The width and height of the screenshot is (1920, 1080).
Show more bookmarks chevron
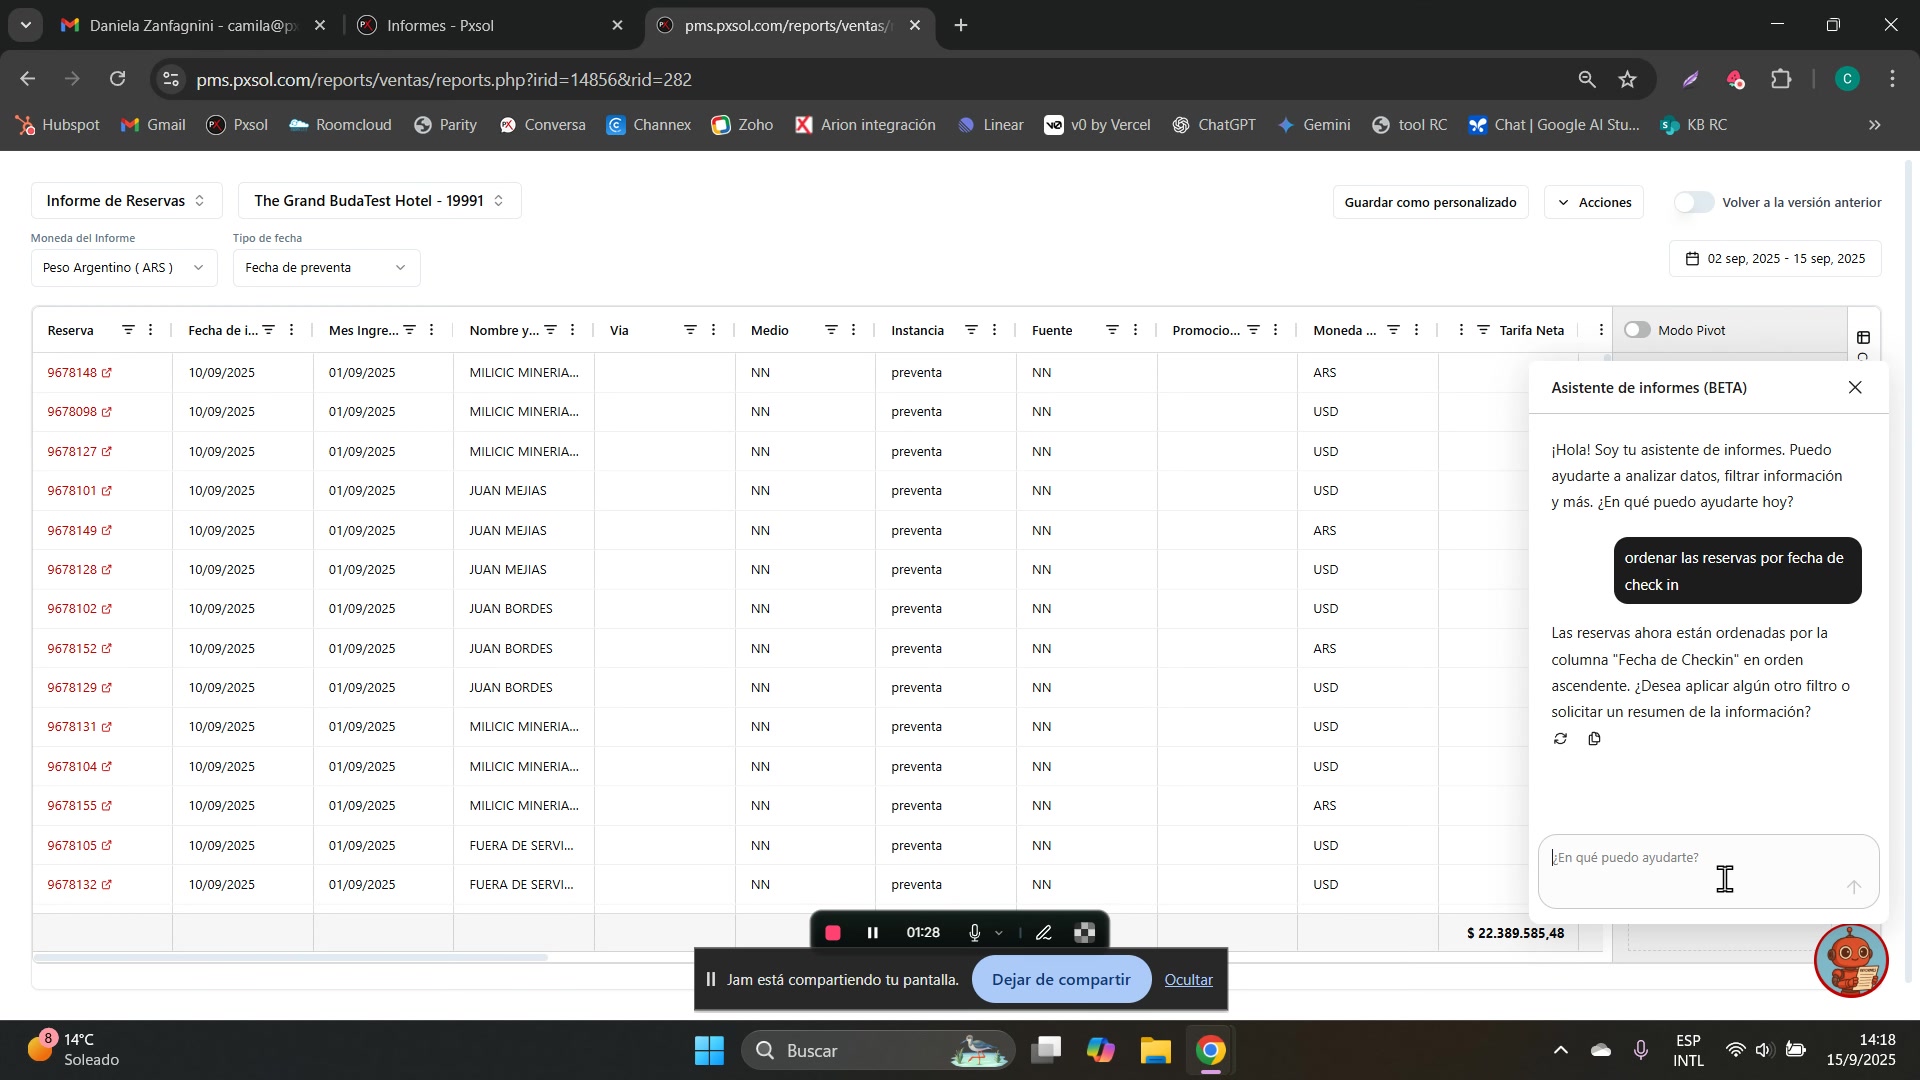(1875, 125)
